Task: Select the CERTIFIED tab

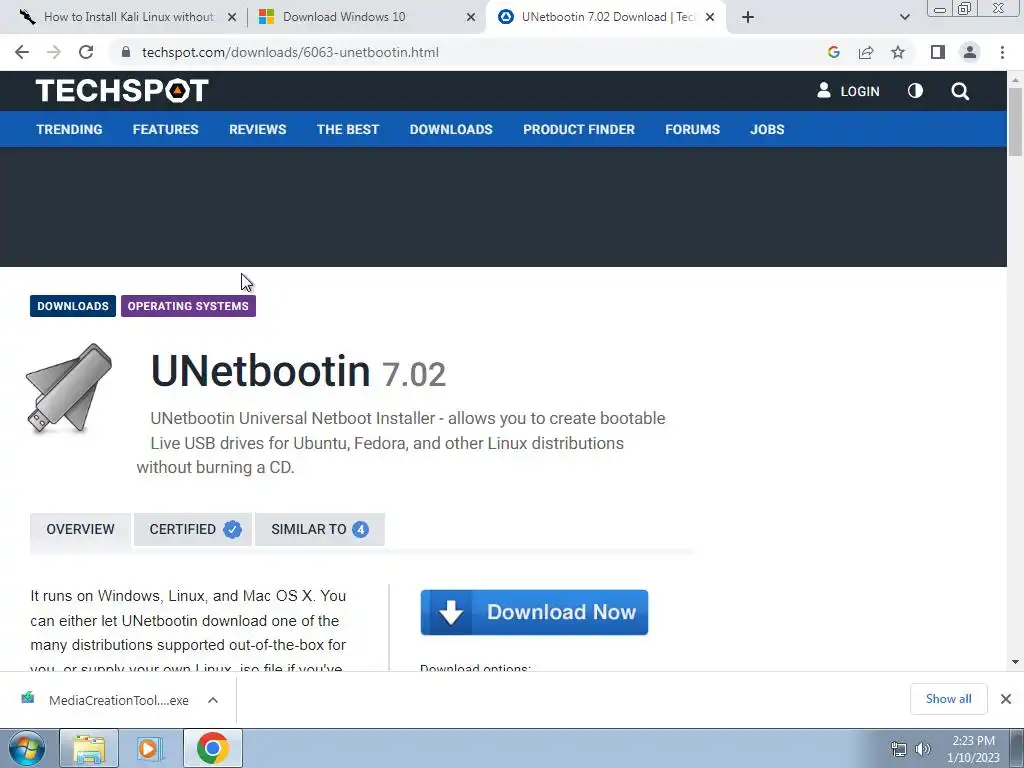Action: 193,530
